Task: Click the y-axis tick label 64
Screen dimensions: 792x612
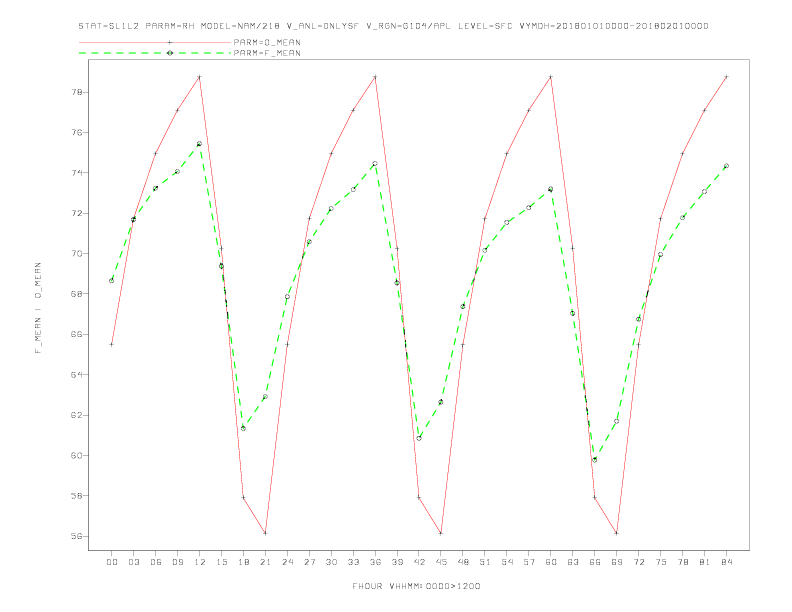Action: click(x=76, y=375)
